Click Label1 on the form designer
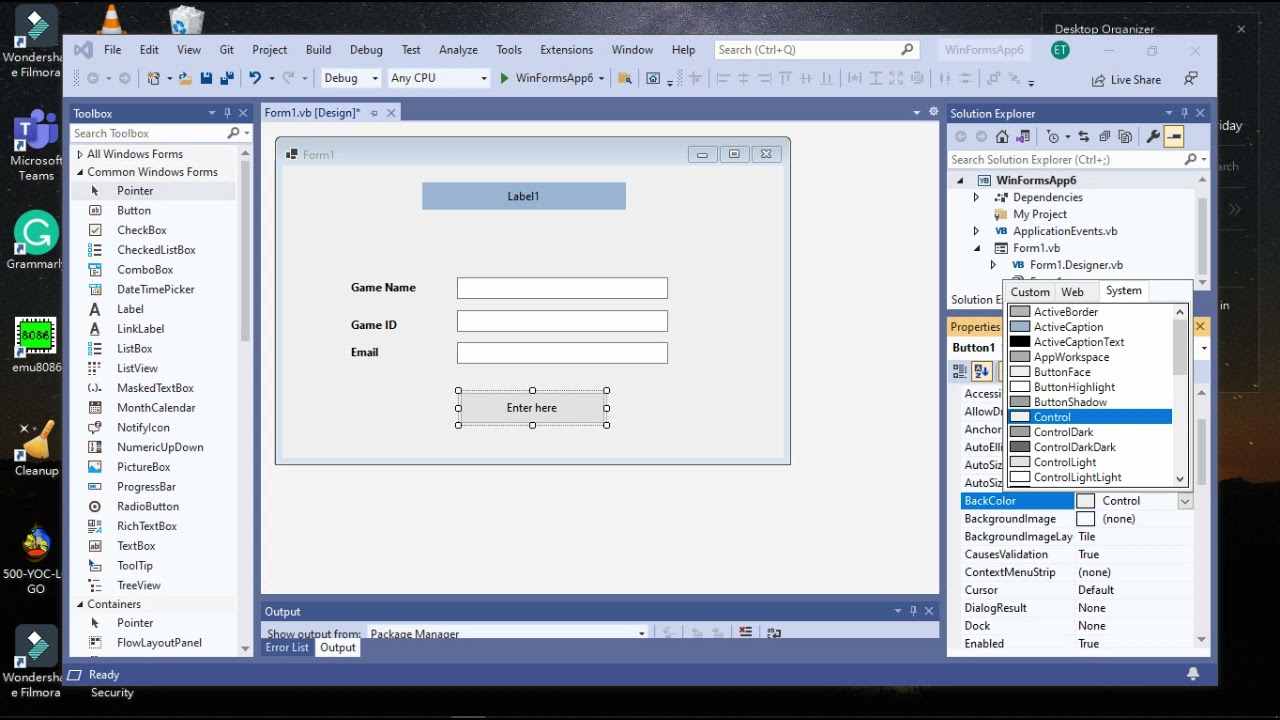 tap(523, 196)
